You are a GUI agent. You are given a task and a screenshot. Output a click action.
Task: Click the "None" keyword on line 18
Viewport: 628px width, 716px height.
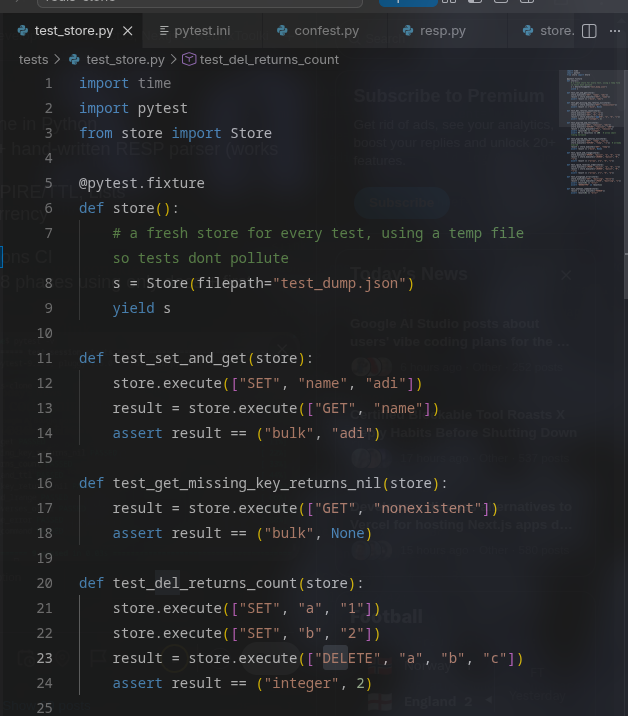pyautogui.click(x=348, y=533)
